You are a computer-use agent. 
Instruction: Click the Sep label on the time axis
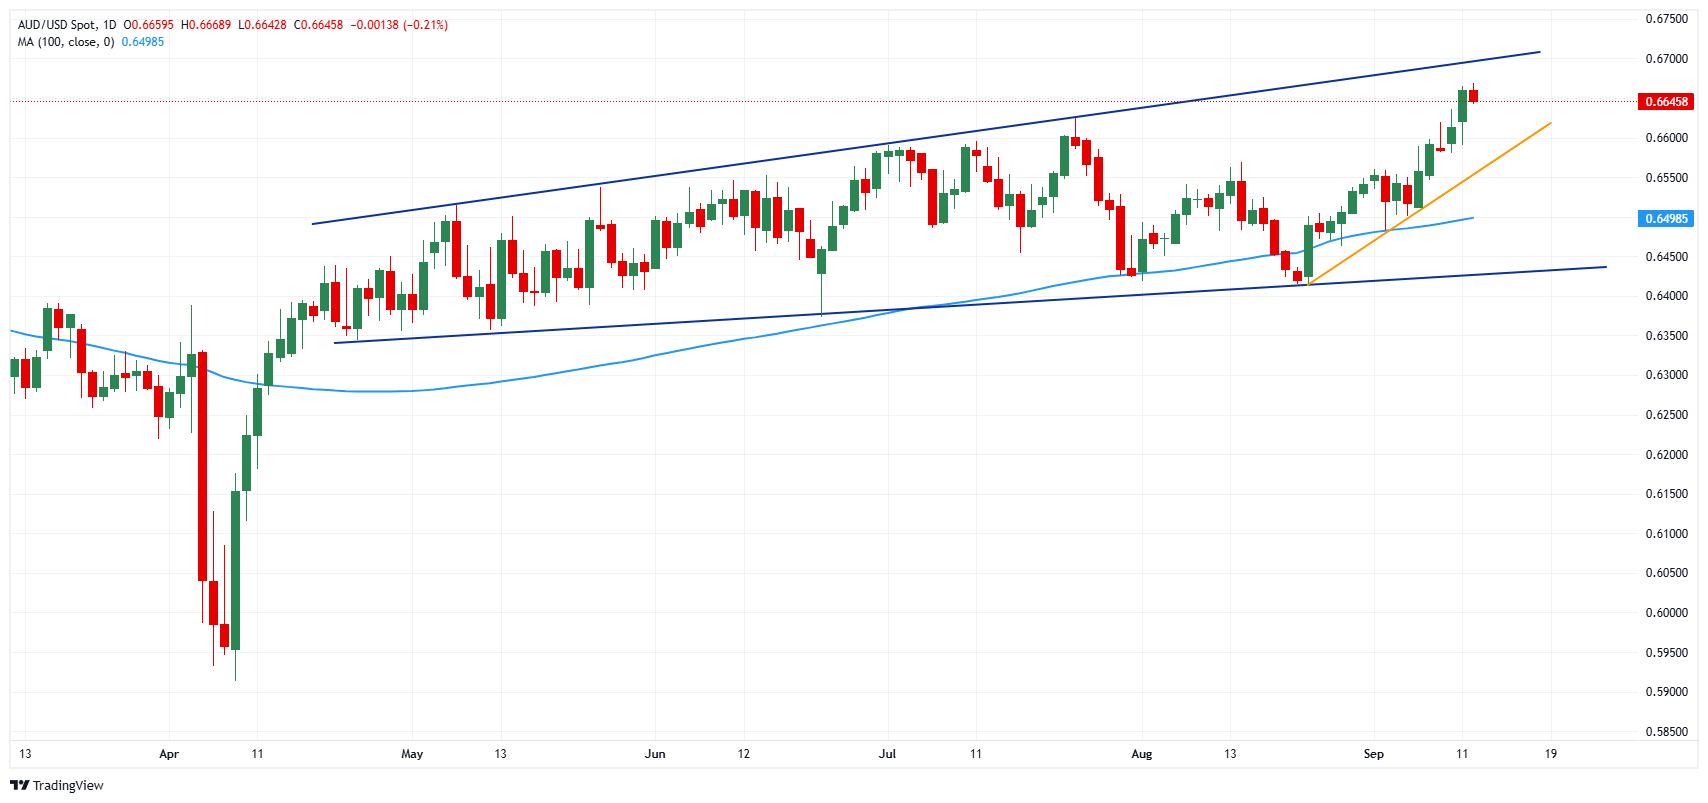pos(1374,754)
